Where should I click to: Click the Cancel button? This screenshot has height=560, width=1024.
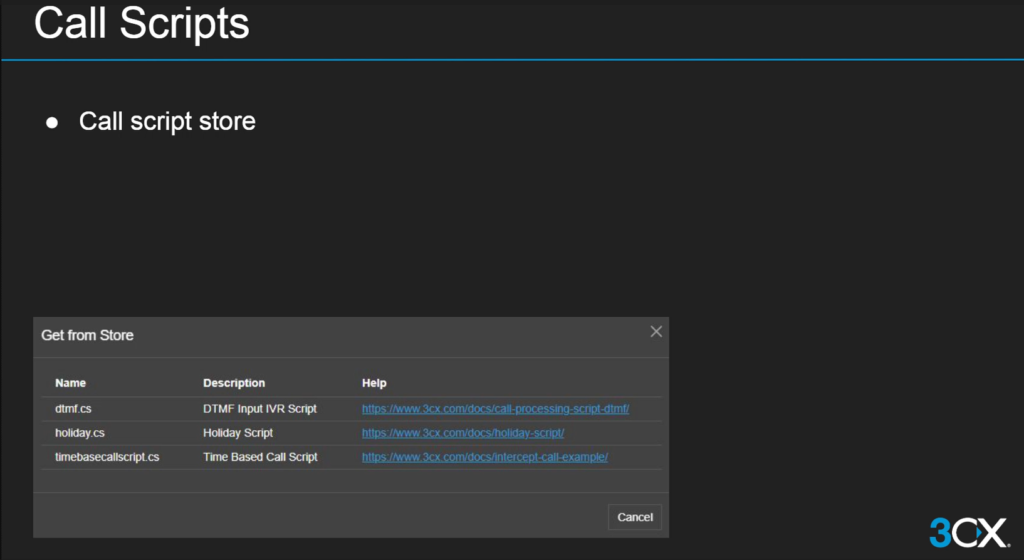pyautogui.click(x=635, y=517)
